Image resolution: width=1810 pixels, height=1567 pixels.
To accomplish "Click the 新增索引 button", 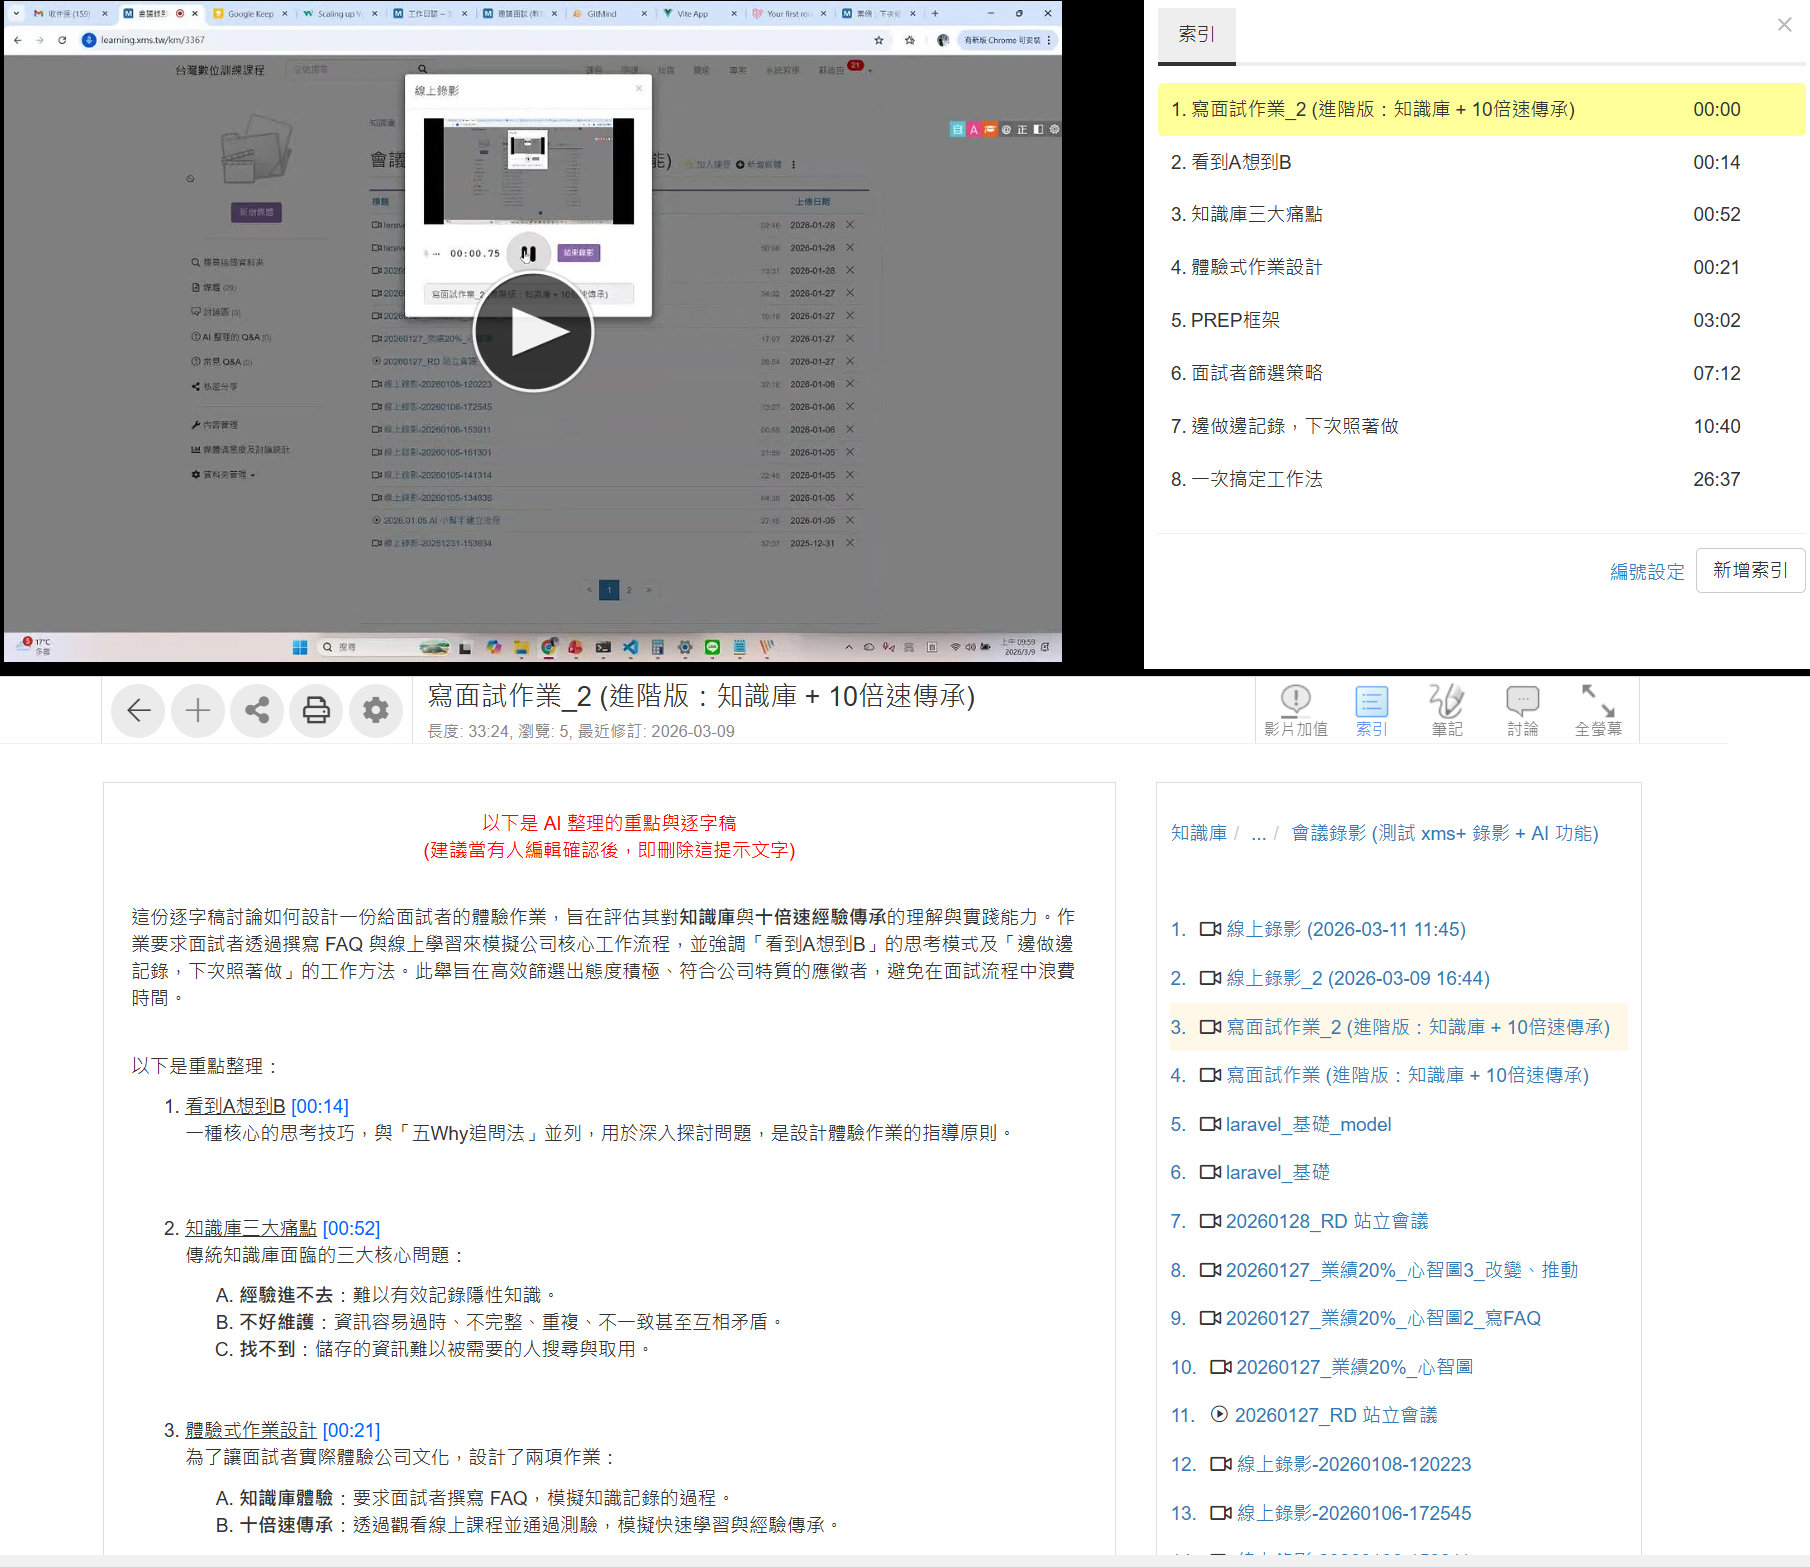I will click(1750, 571).
